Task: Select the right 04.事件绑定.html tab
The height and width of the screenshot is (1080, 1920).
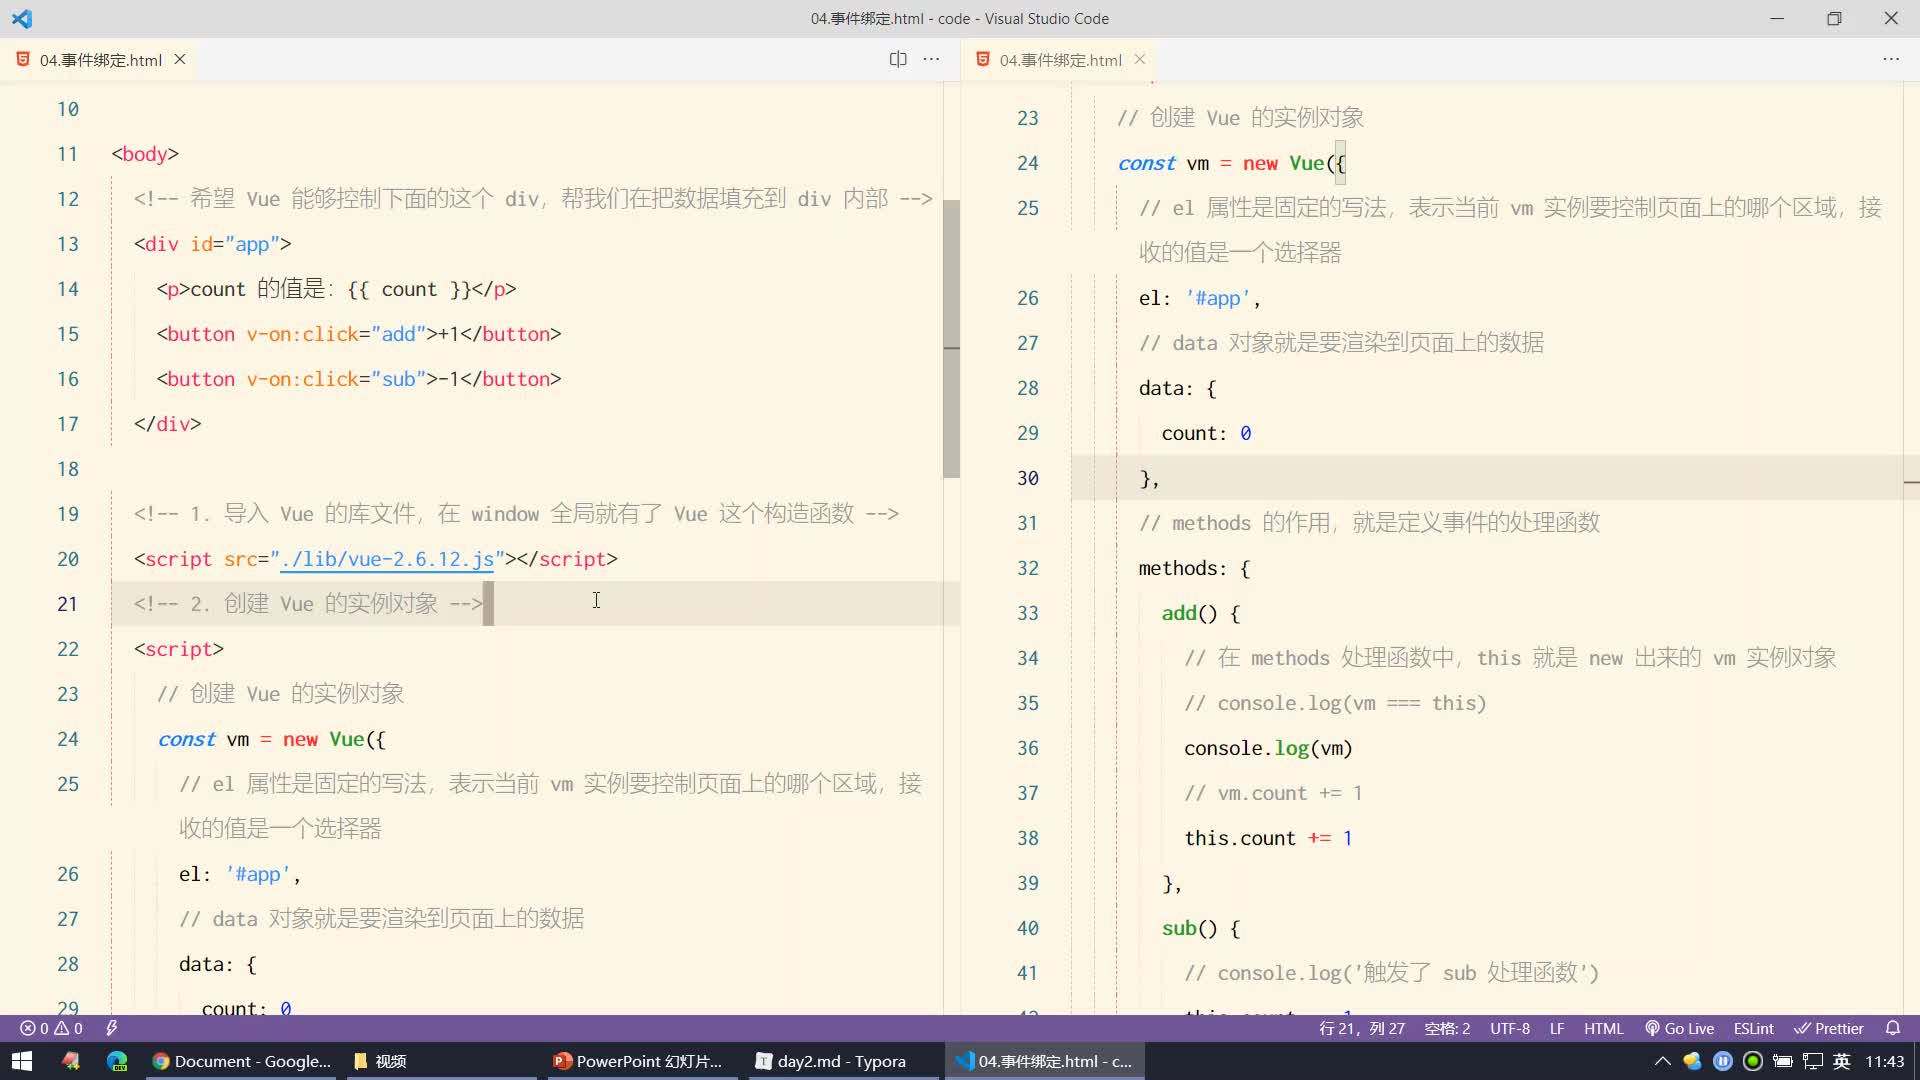Action: click(x=1060, y=60)
